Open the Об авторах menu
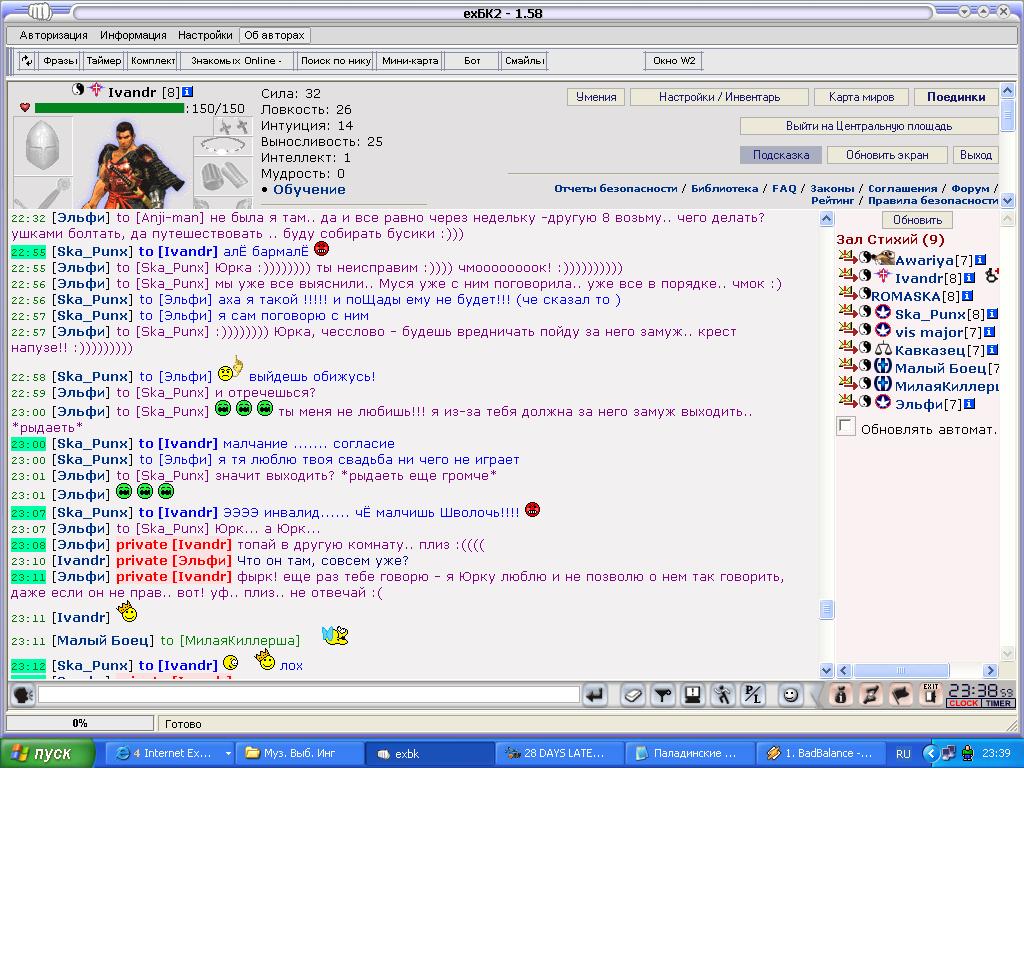This screenshot has height=972, width=1024. coord(274,35)
